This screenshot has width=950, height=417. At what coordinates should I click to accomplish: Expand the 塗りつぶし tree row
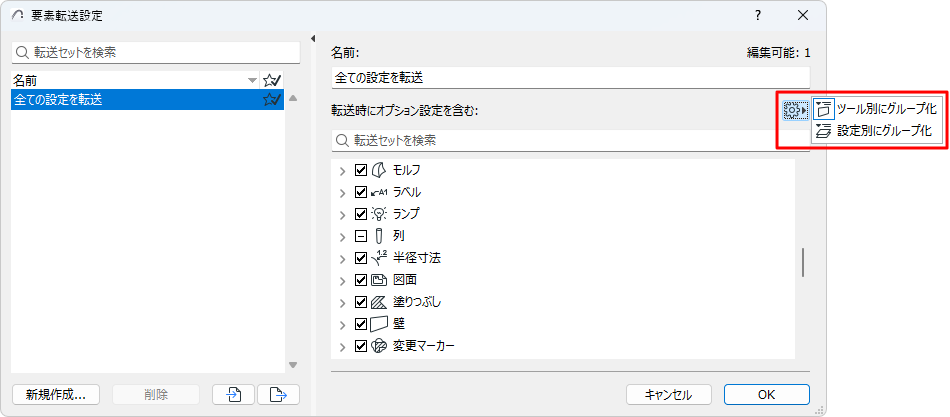pos(342,302)
